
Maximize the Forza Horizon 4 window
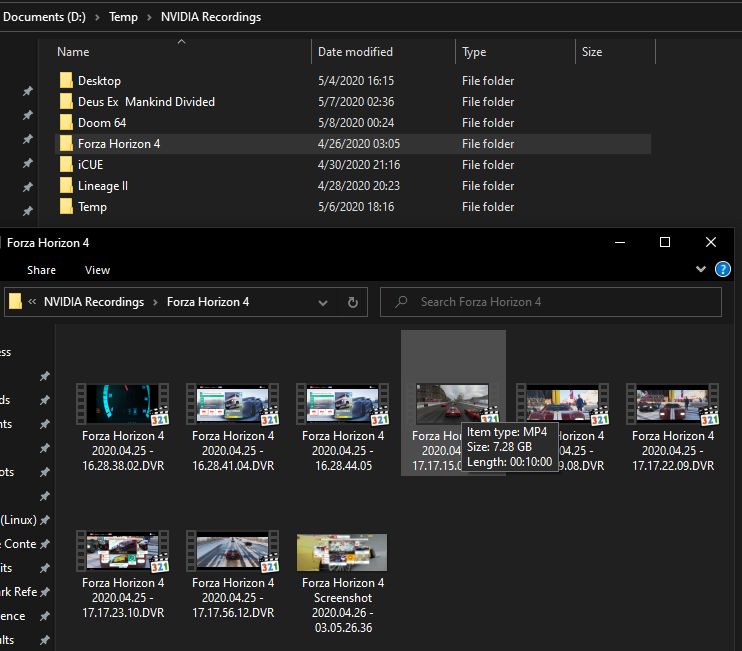(665, 242)
